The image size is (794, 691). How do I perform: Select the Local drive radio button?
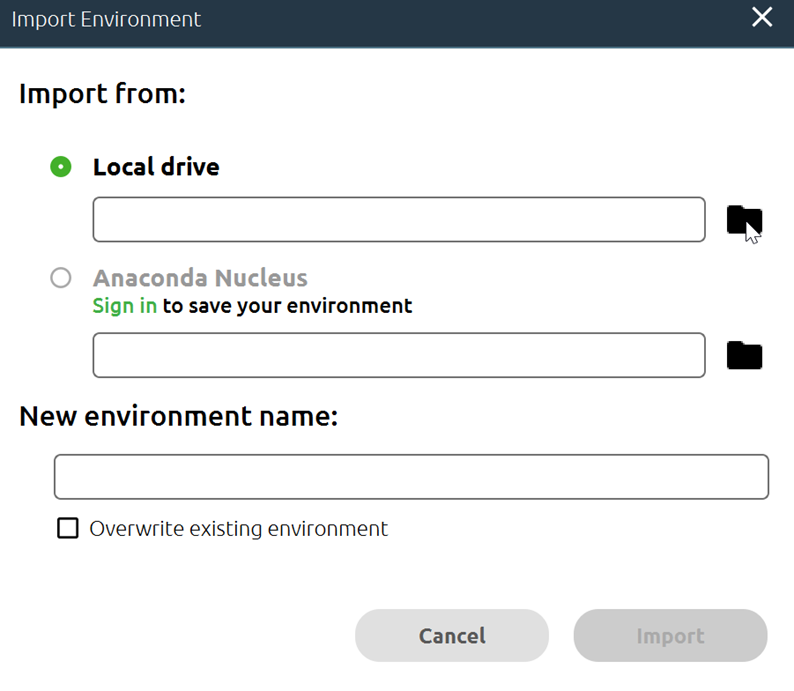tap(61, 167)
